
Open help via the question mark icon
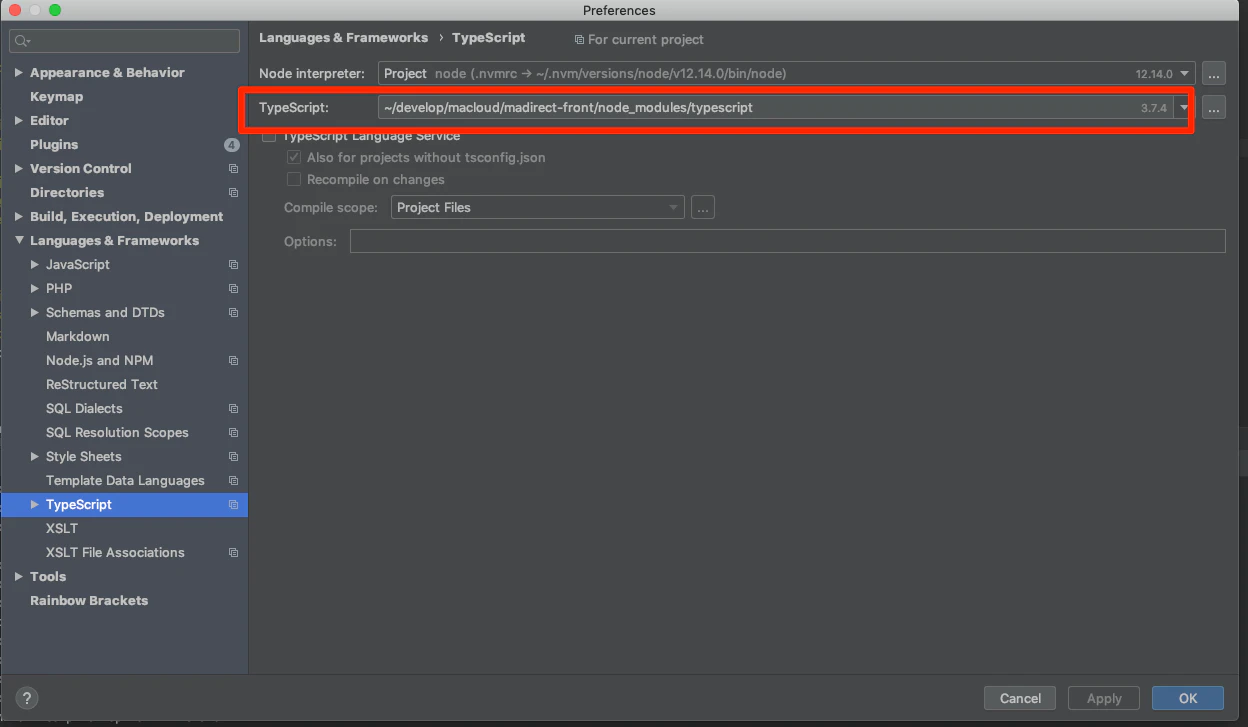pyautogui.click(x=28, y=698)
